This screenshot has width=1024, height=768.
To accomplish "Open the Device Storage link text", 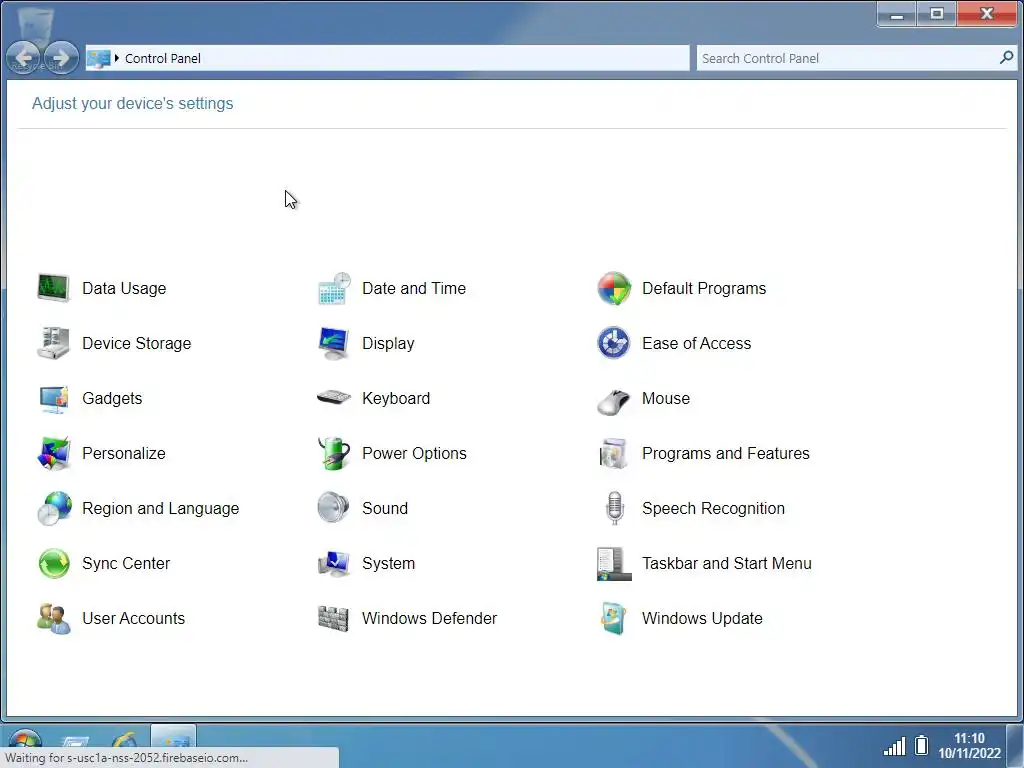I will [x=136, y=343].
